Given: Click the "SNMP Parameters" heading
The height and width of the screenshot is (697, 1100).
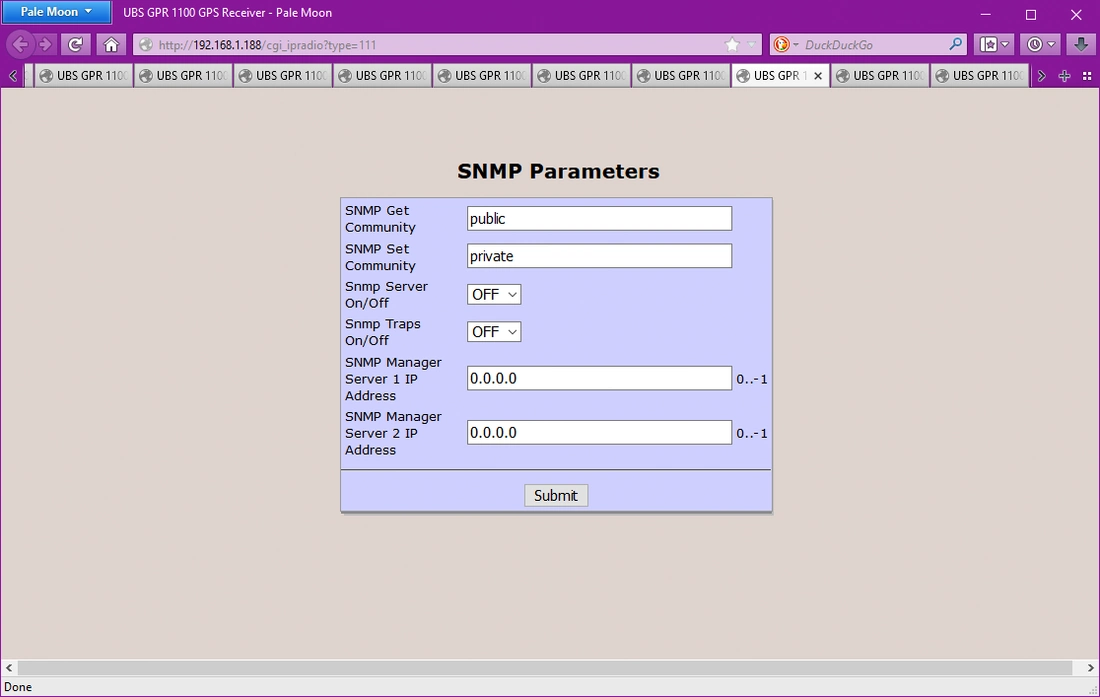Looking at the screenshot, I should pos(558,171).
